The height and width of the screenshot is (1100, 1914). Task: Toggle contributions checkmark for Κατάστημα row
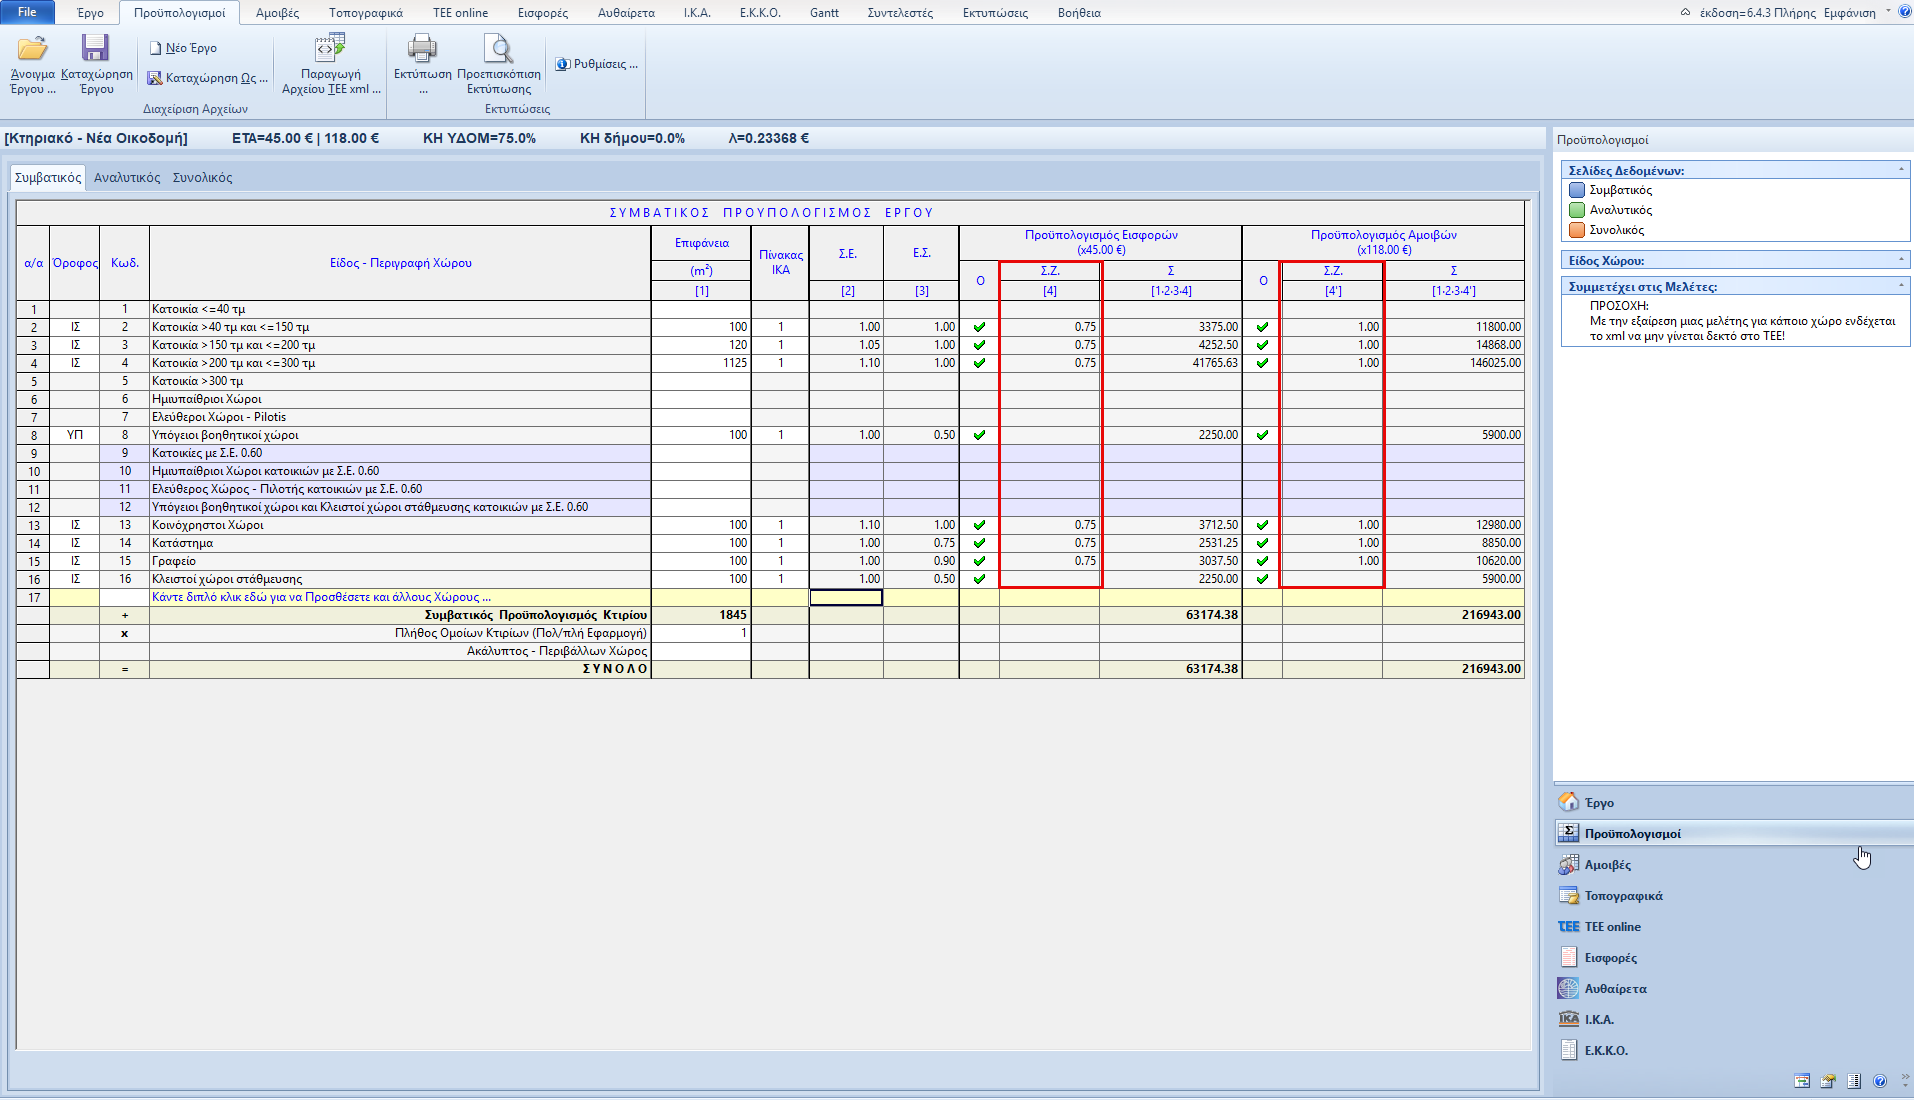(x=979, y=543)
